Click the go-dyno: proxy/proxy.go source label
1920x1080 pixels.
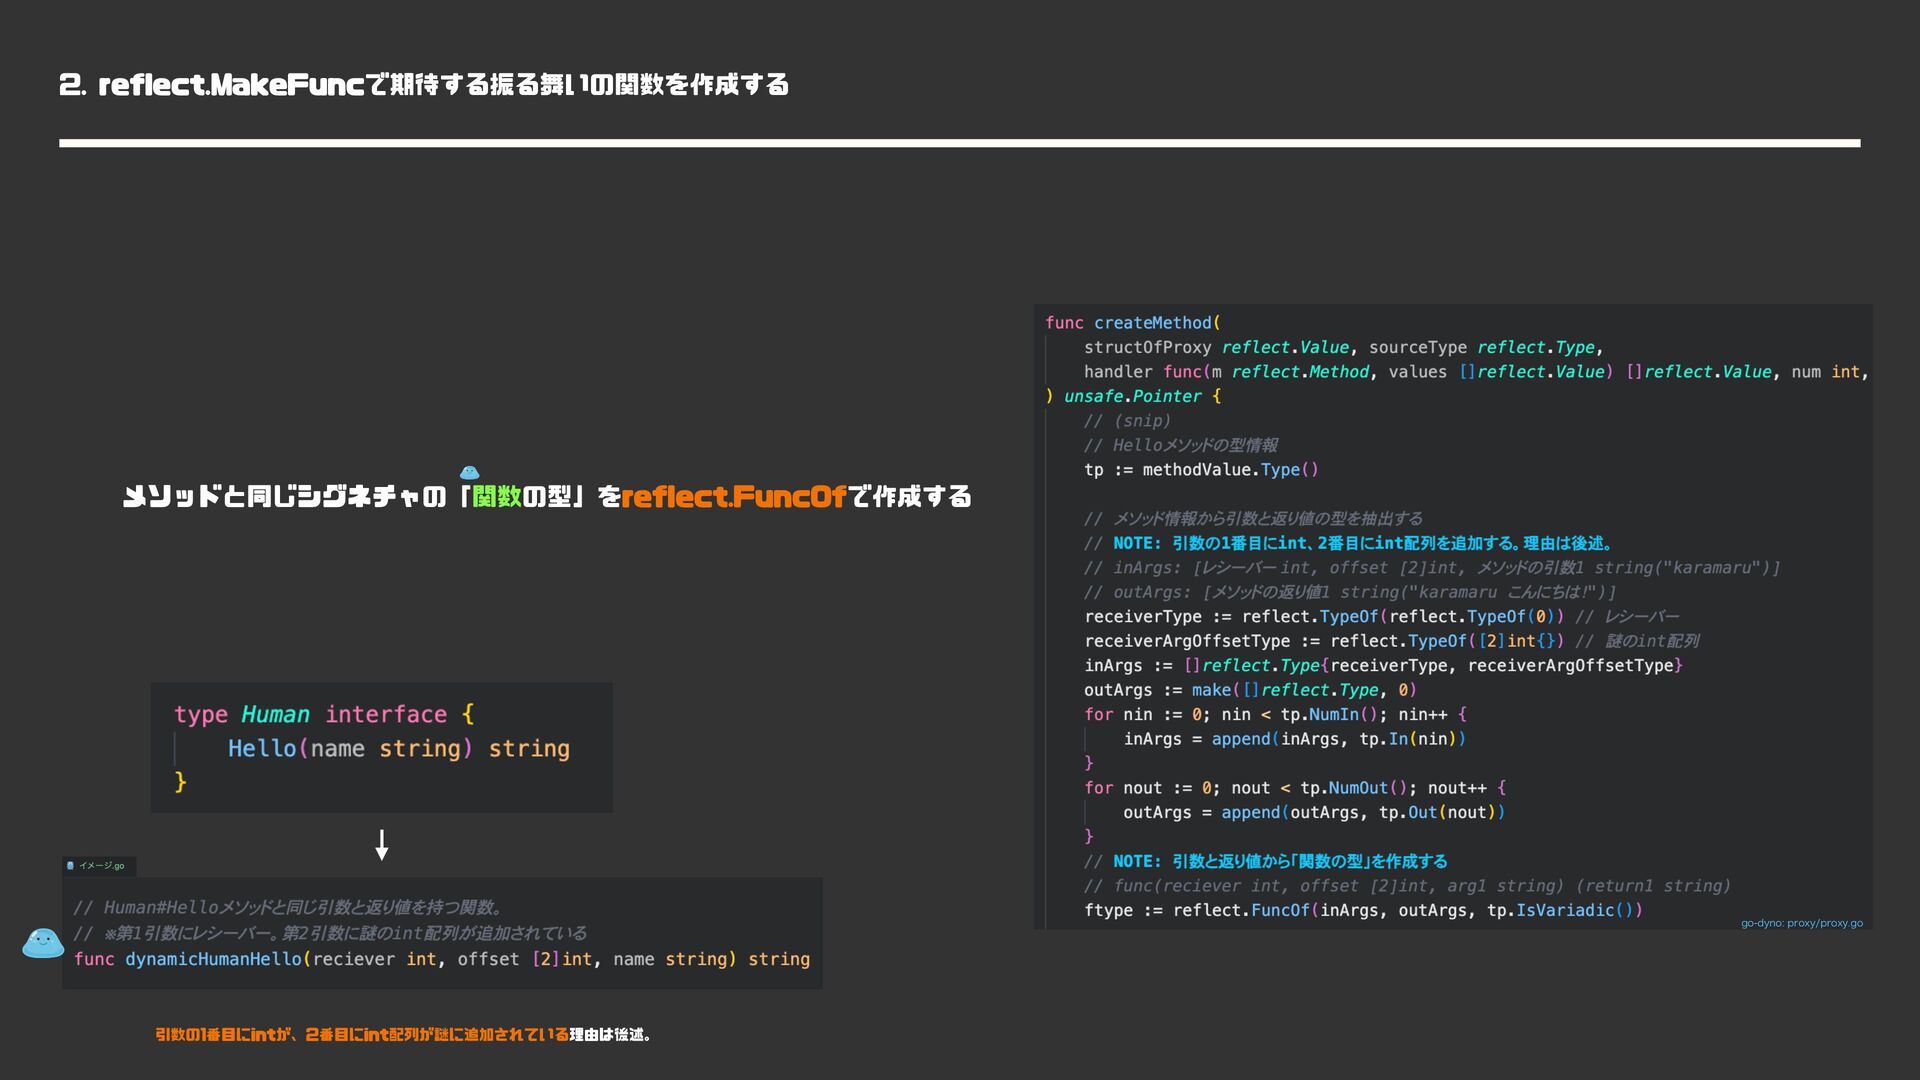pyautogui.click(x=1801, y=923)
